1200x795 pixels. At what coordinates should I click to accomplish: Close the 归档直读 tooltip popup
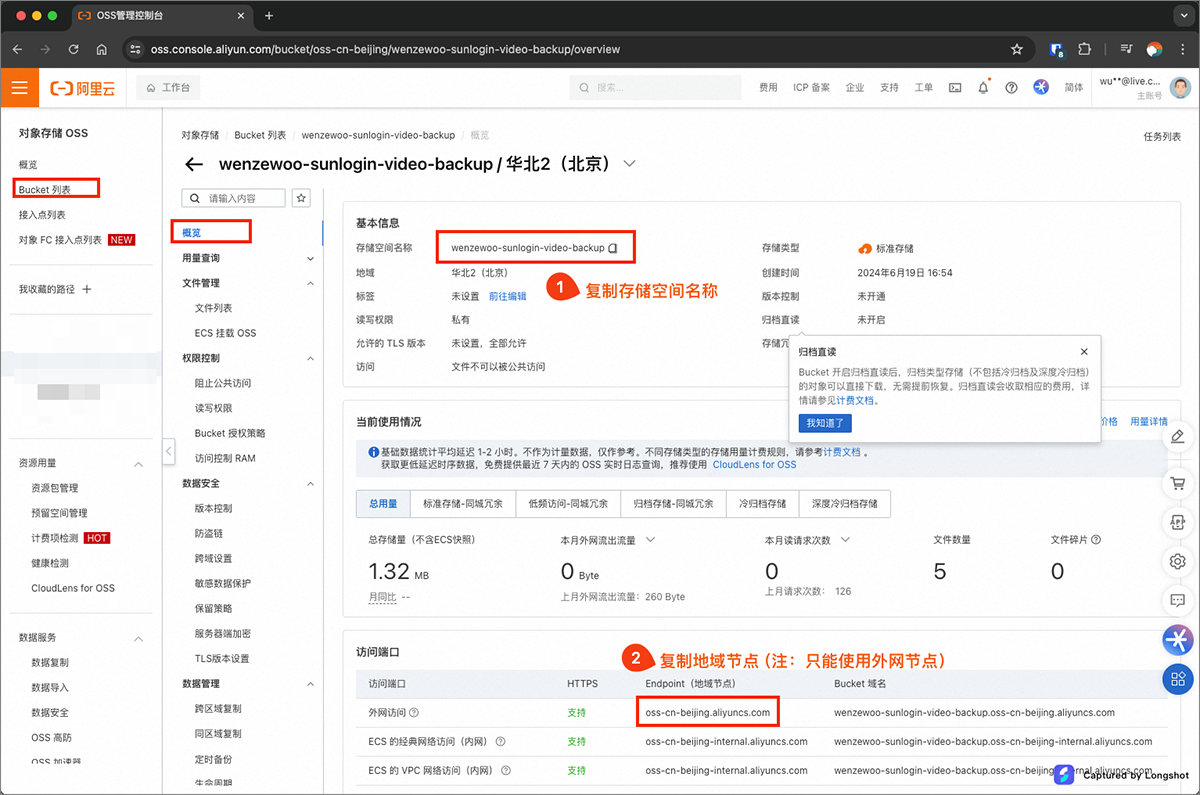point(1084,352)
